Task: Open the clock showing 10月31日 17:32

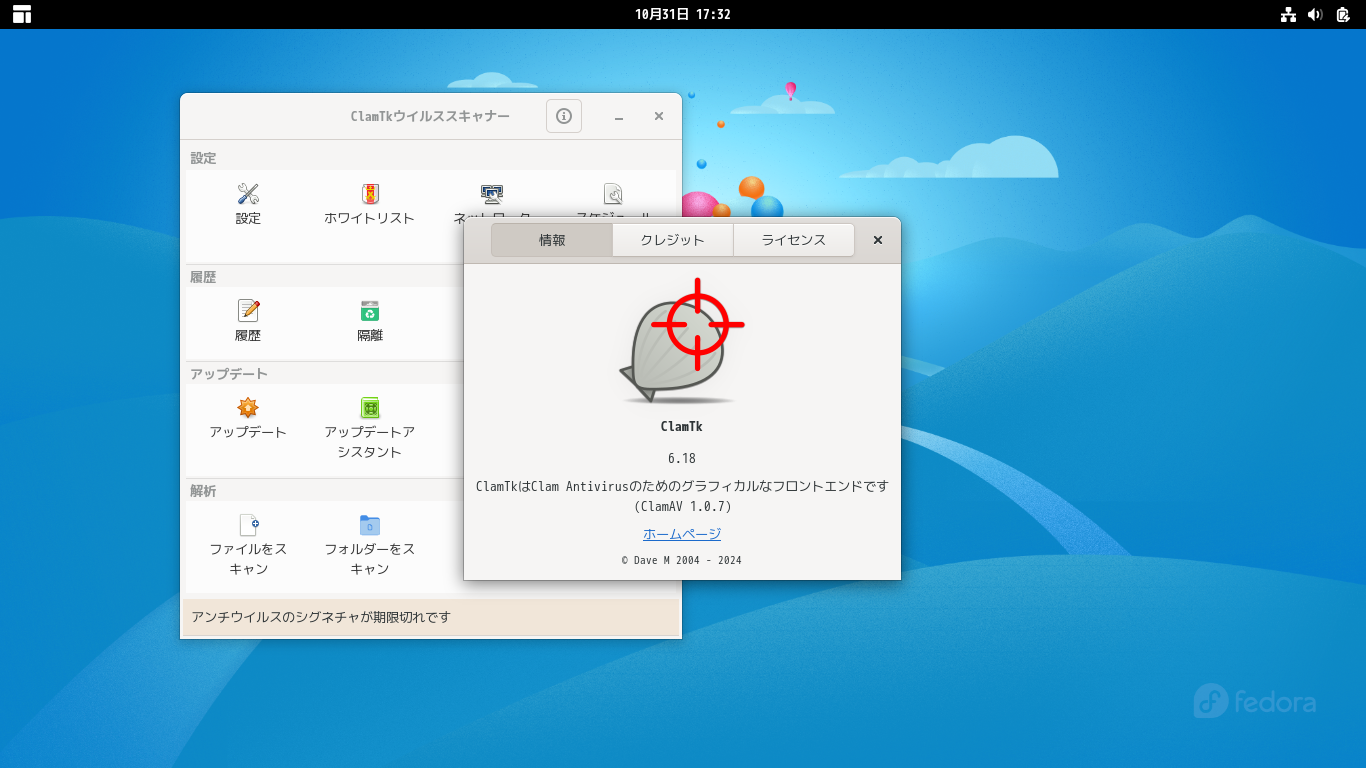Action: 683,14
